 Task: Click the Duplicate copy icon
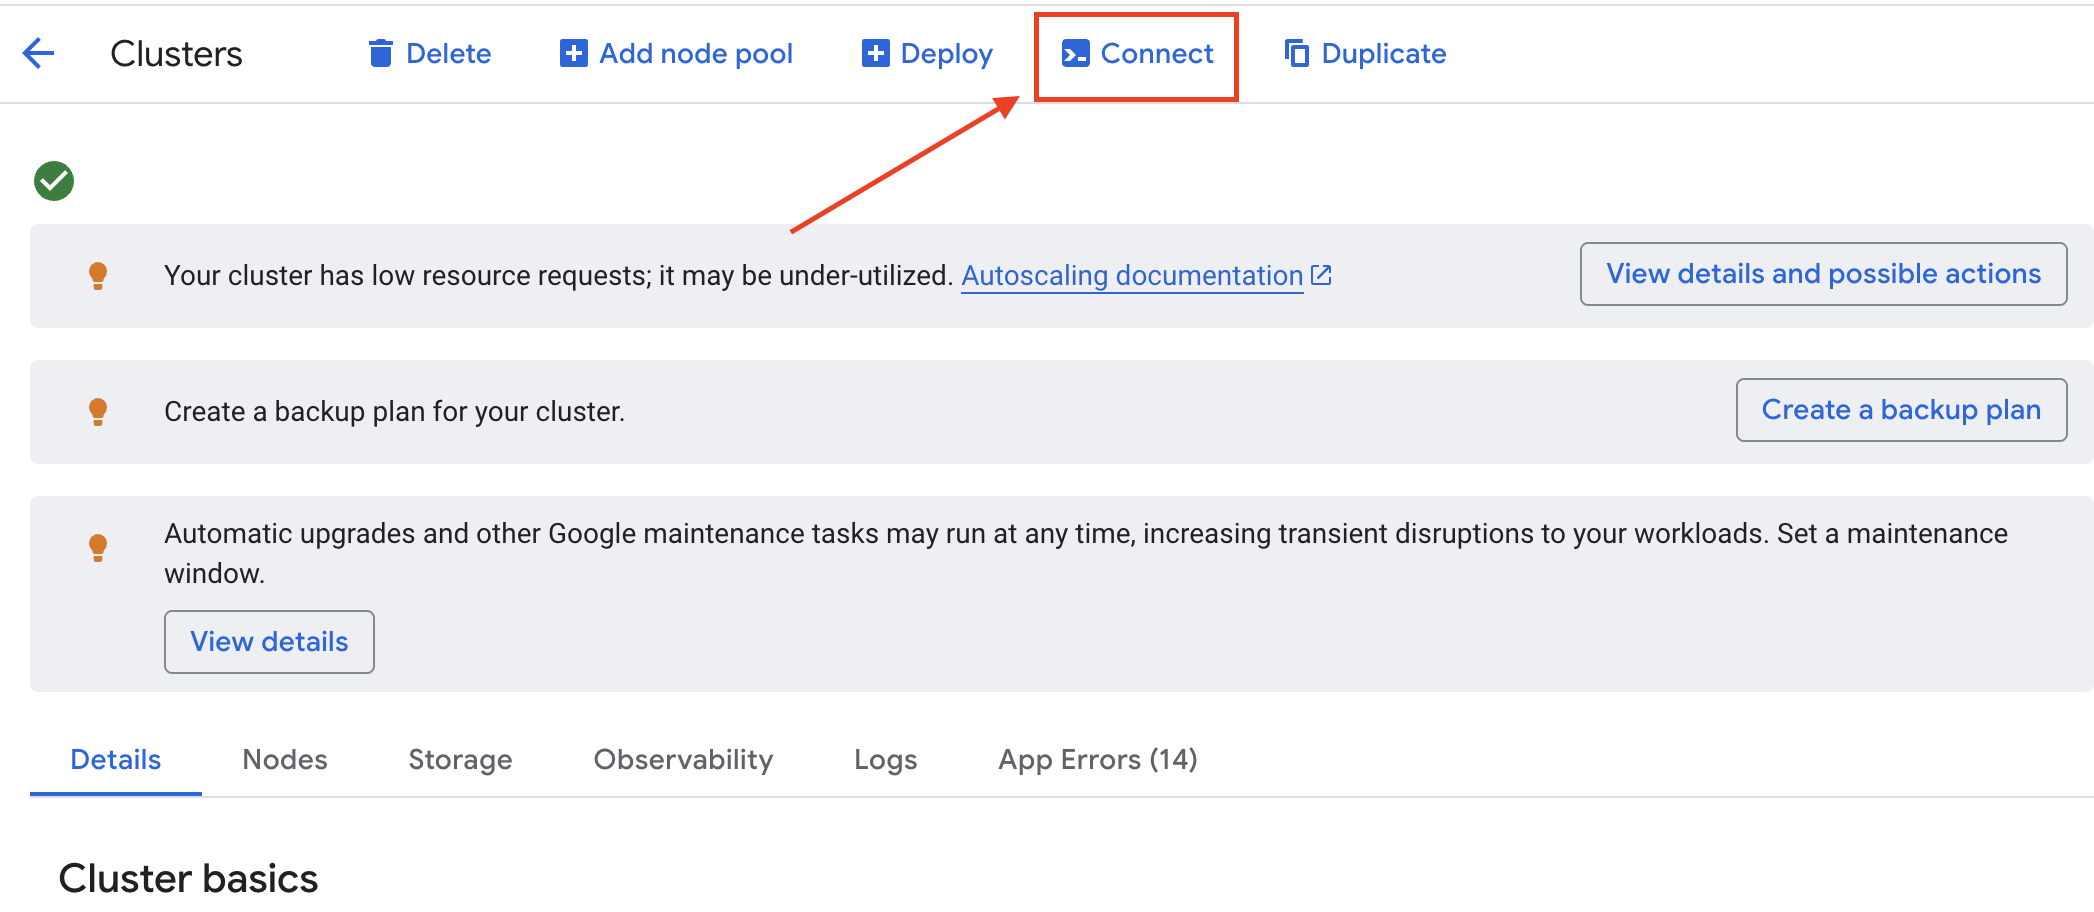pyautogui.click(x=1296, y=53)
